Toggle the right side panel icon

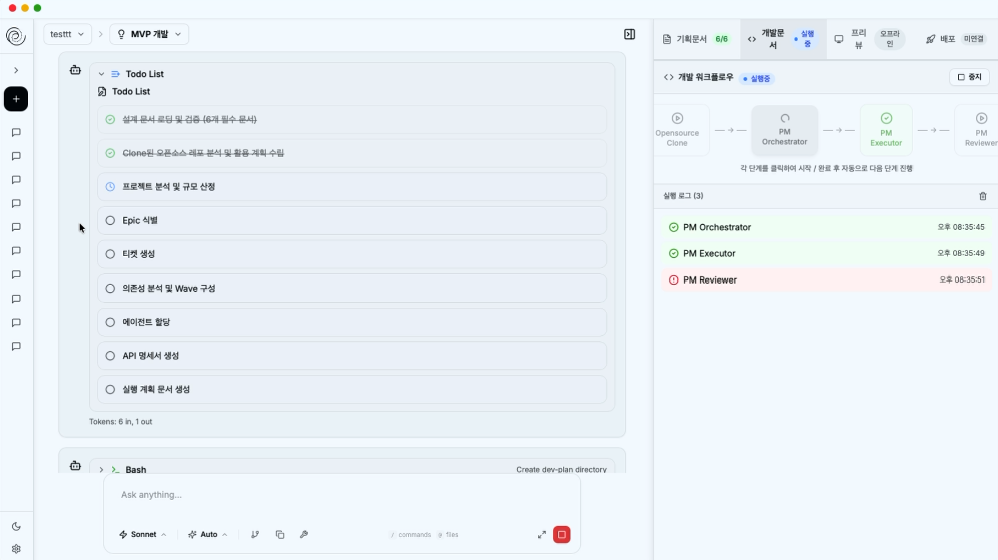tap(629, 34)
